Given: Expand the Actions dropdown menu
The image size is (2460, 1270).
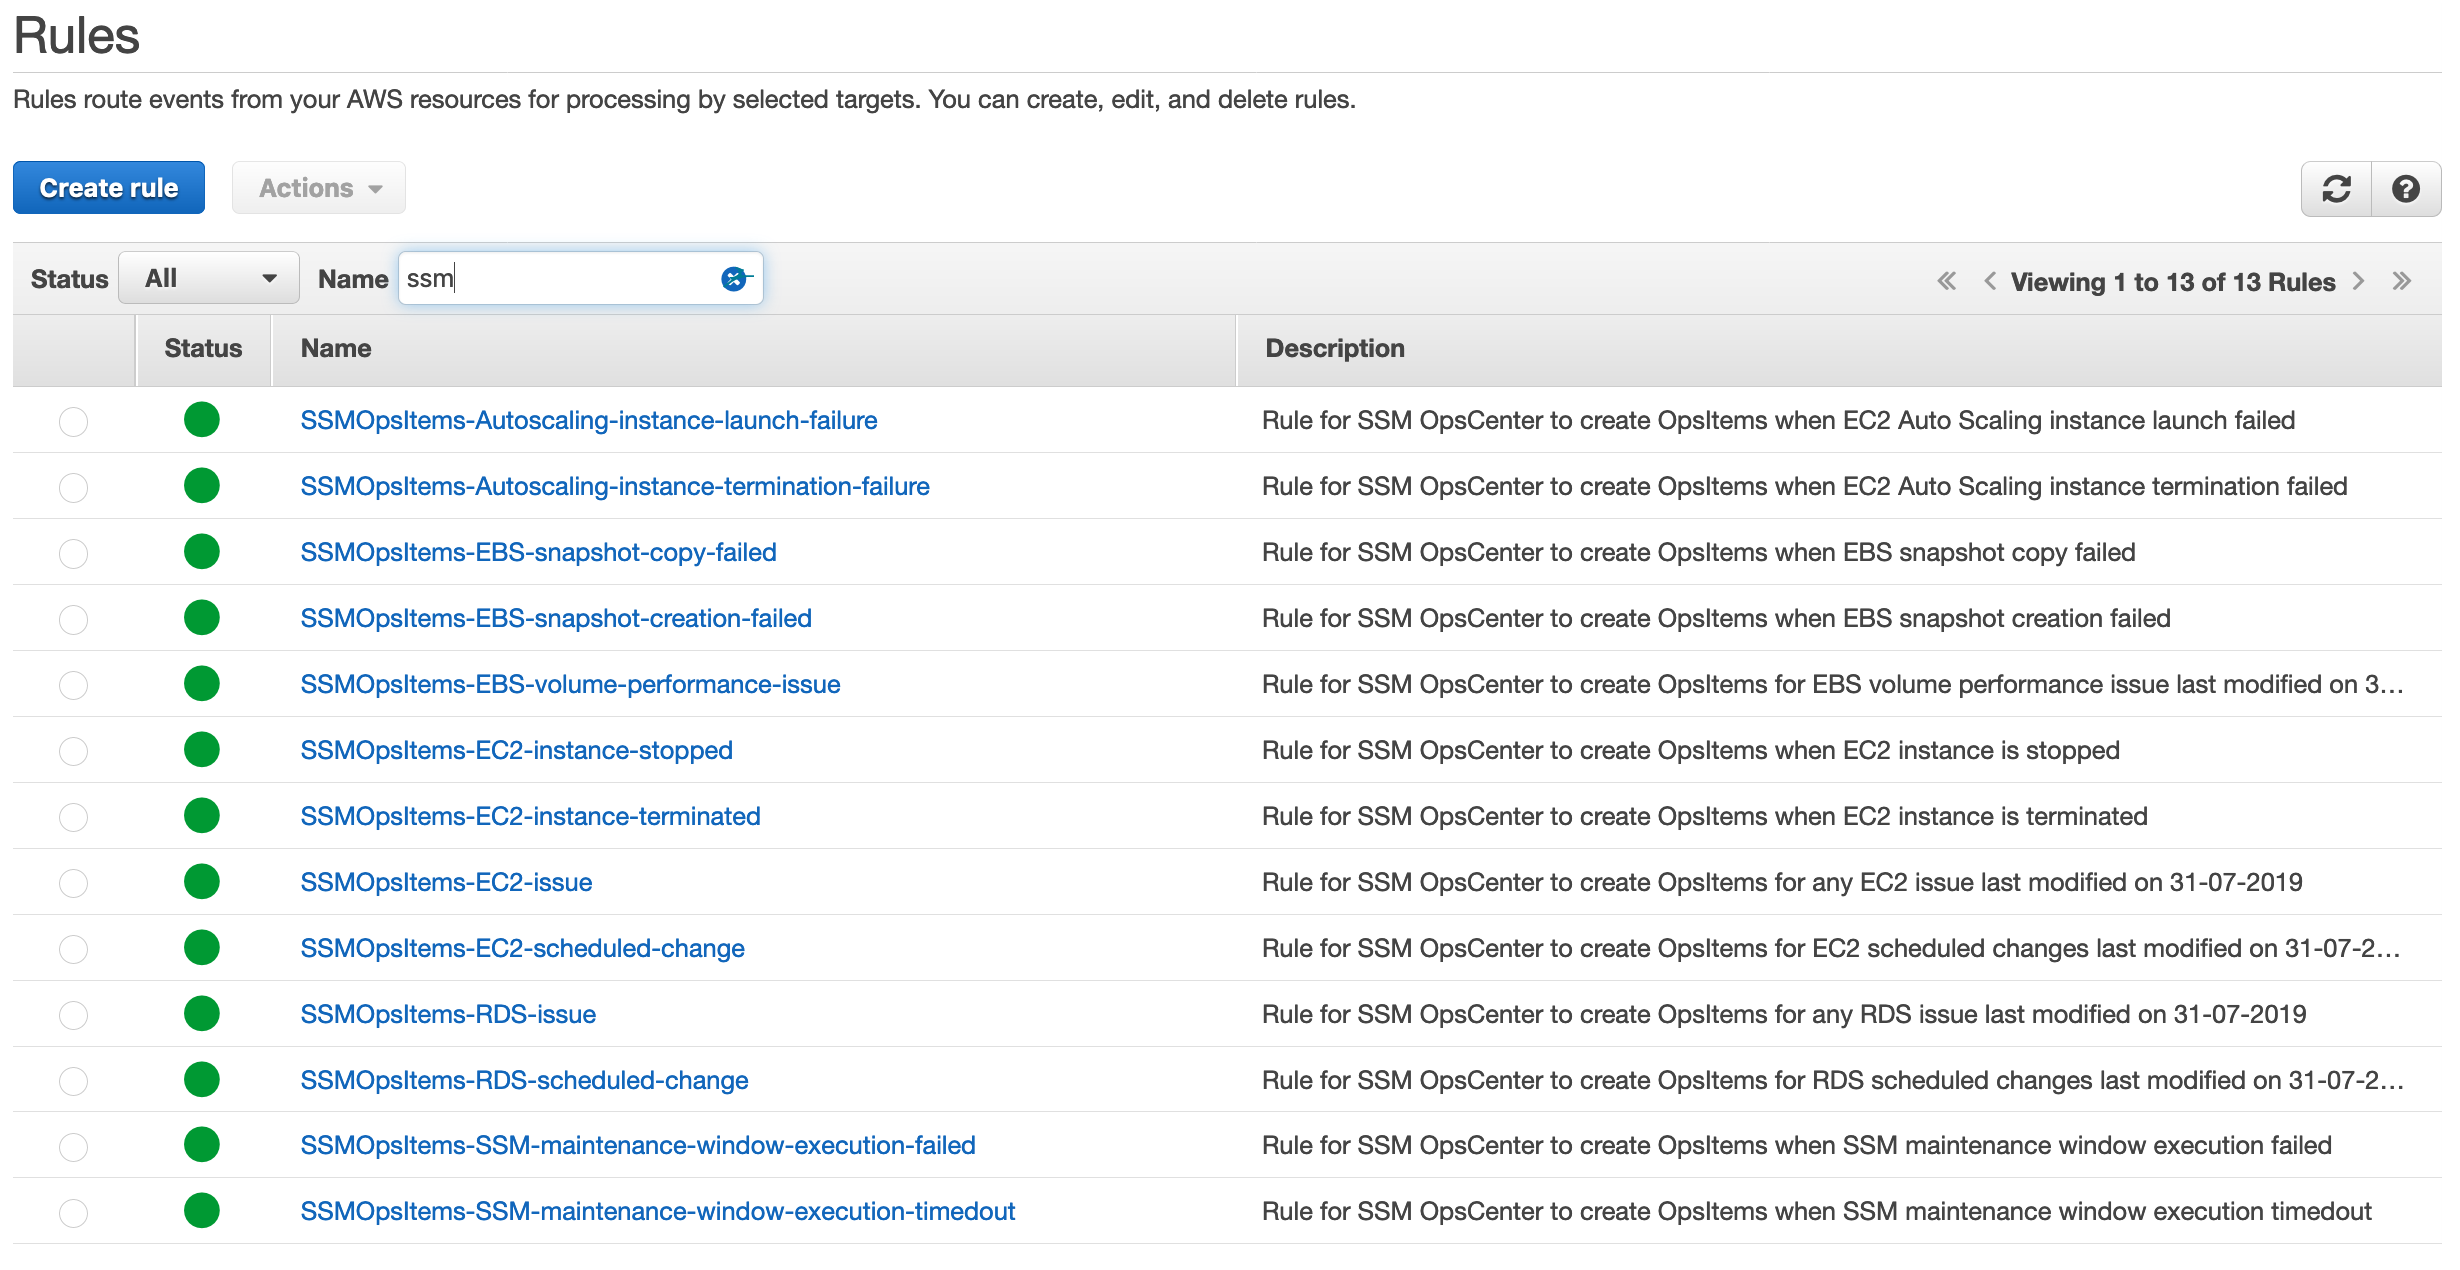Looking at the screenshot, I should coord(319,188).
